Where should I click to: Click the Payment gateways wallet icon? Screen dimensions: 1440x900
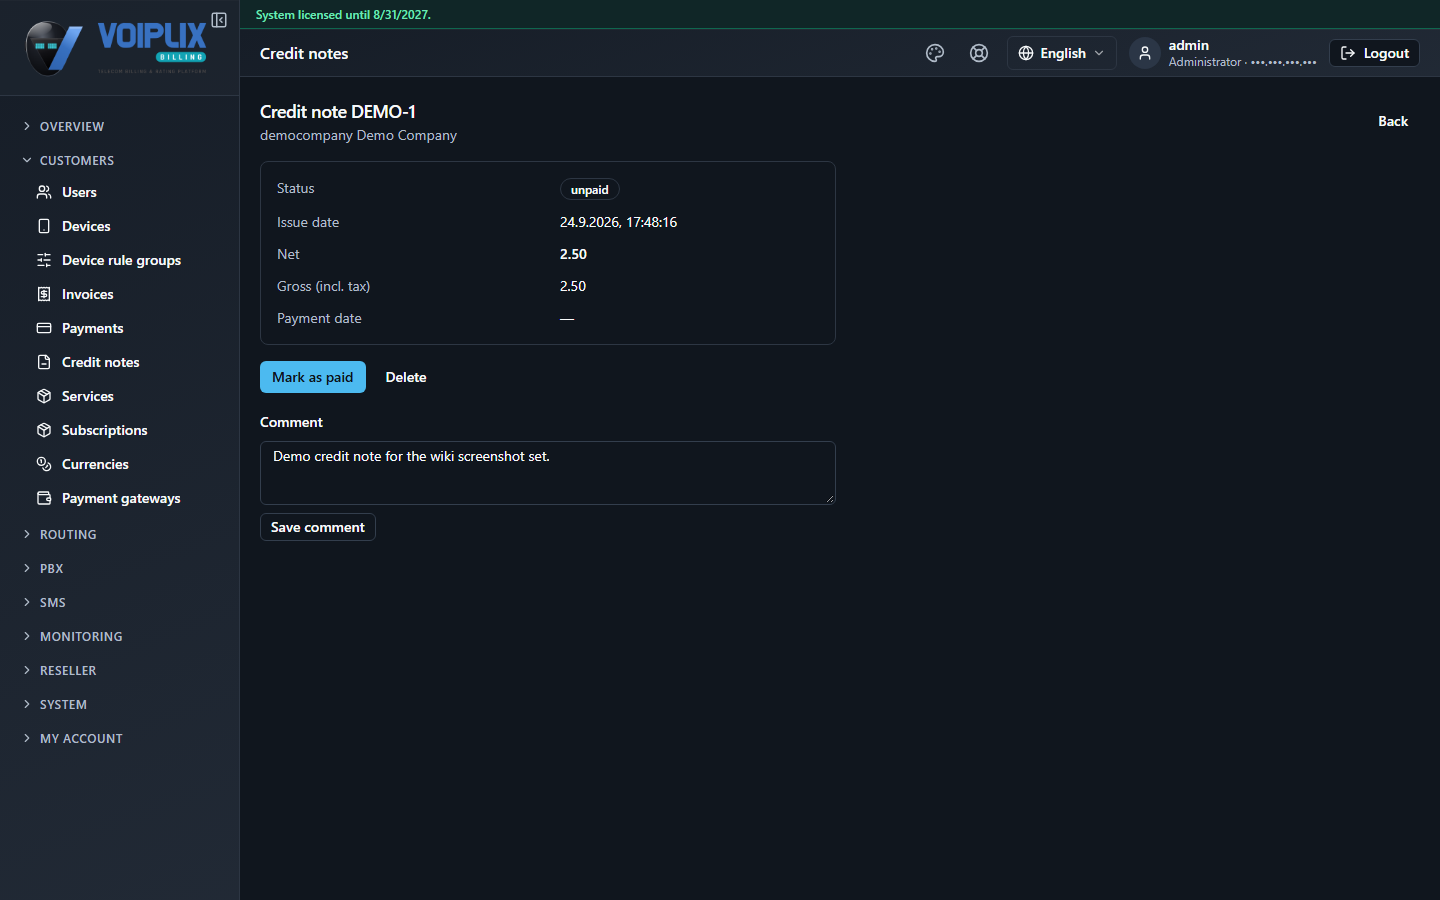[44, 498]
